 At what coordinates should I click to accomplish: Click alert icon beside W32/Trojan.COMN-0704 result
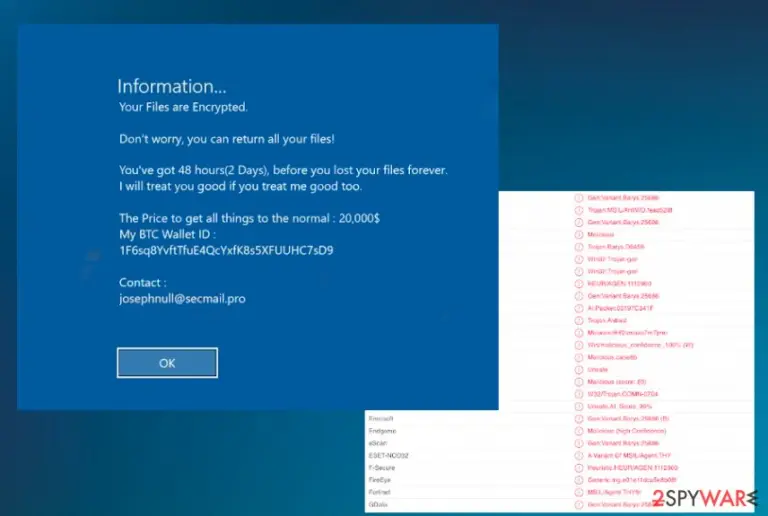click(x=578, y=394)
